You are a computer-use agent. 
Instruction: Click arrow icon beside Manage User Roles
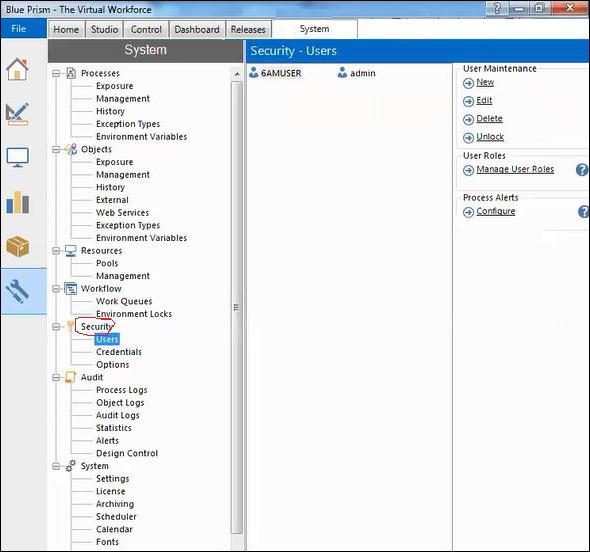point(468,170)
